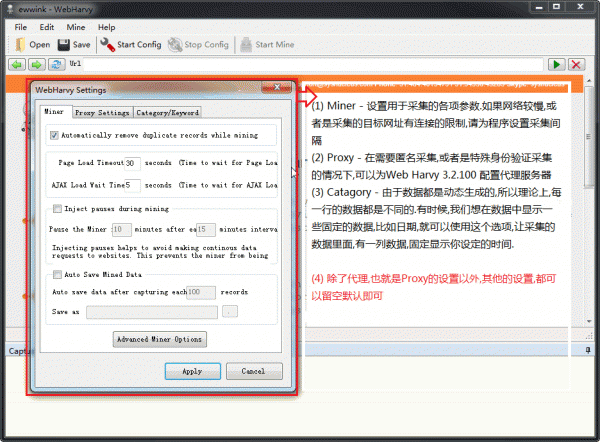Click the Open folder toolbar button
The width and height of the screenshot is (600, 442).
click(33, 45)
